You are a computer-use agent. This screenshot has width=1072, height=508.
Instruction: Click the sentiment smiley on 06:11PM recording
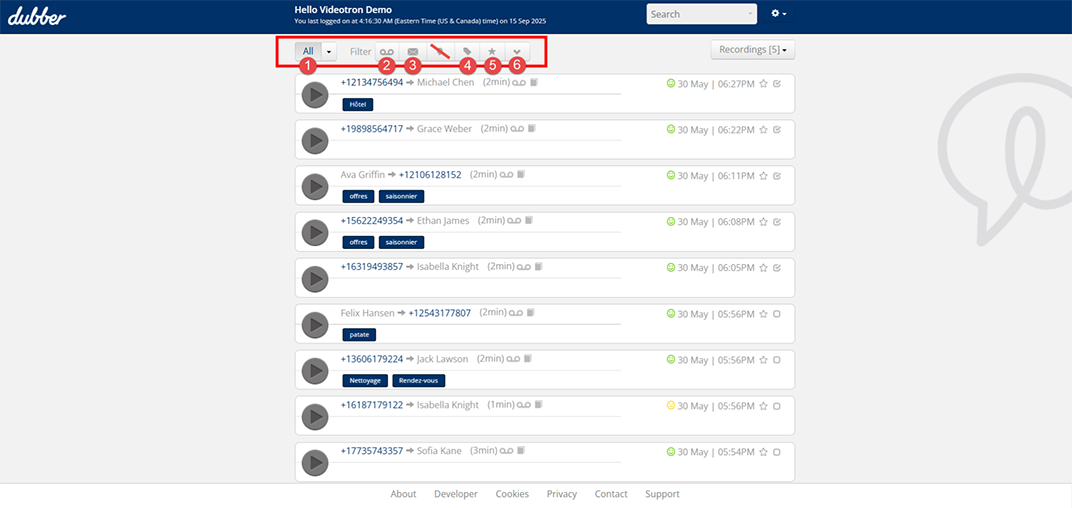pyautogui.click(x=671, y=175)
